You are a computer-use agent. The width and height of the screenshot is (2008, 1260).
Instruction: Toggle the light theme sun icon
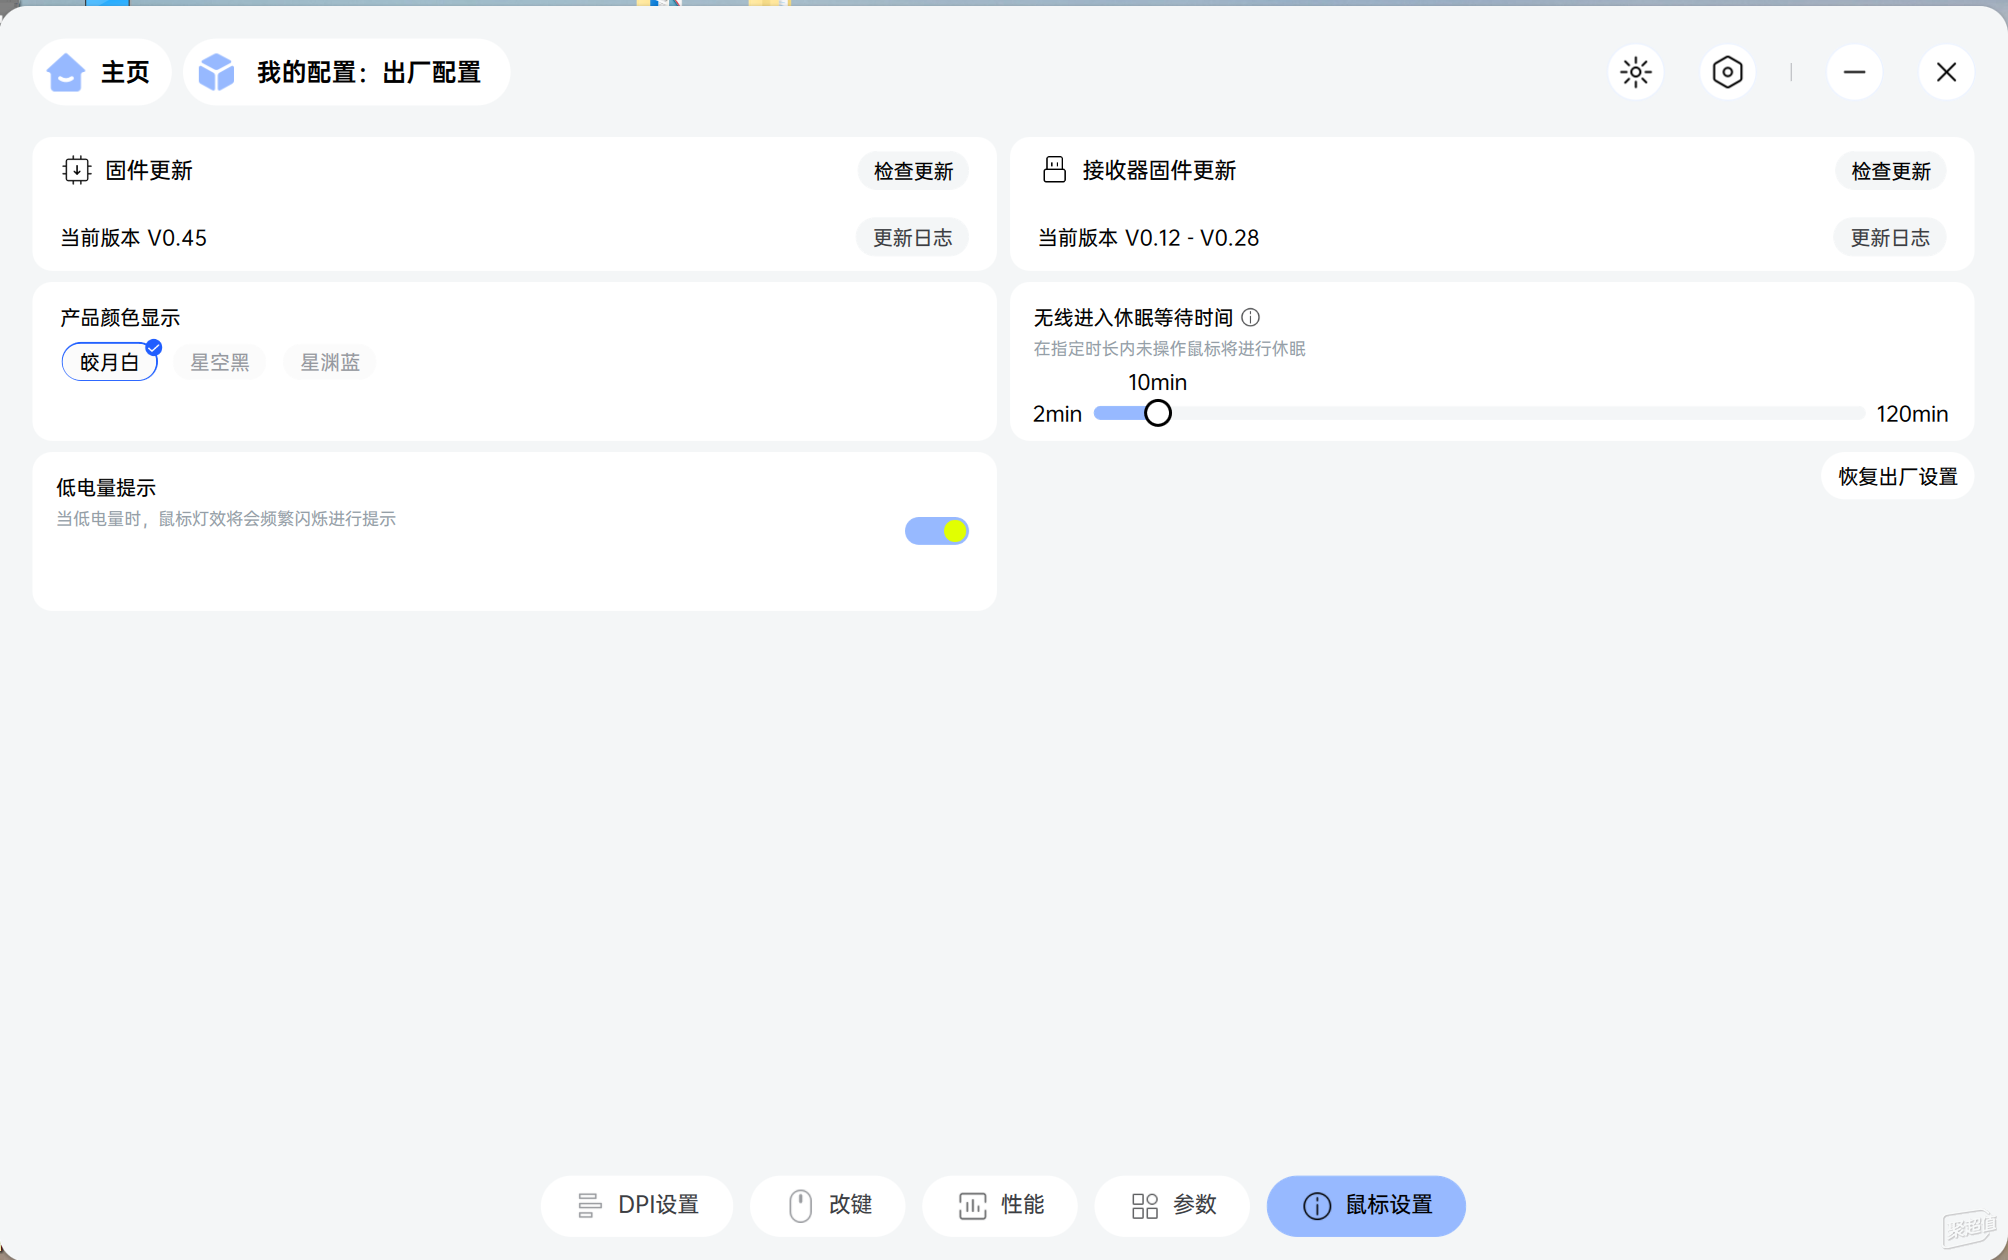coord(1635,72)
